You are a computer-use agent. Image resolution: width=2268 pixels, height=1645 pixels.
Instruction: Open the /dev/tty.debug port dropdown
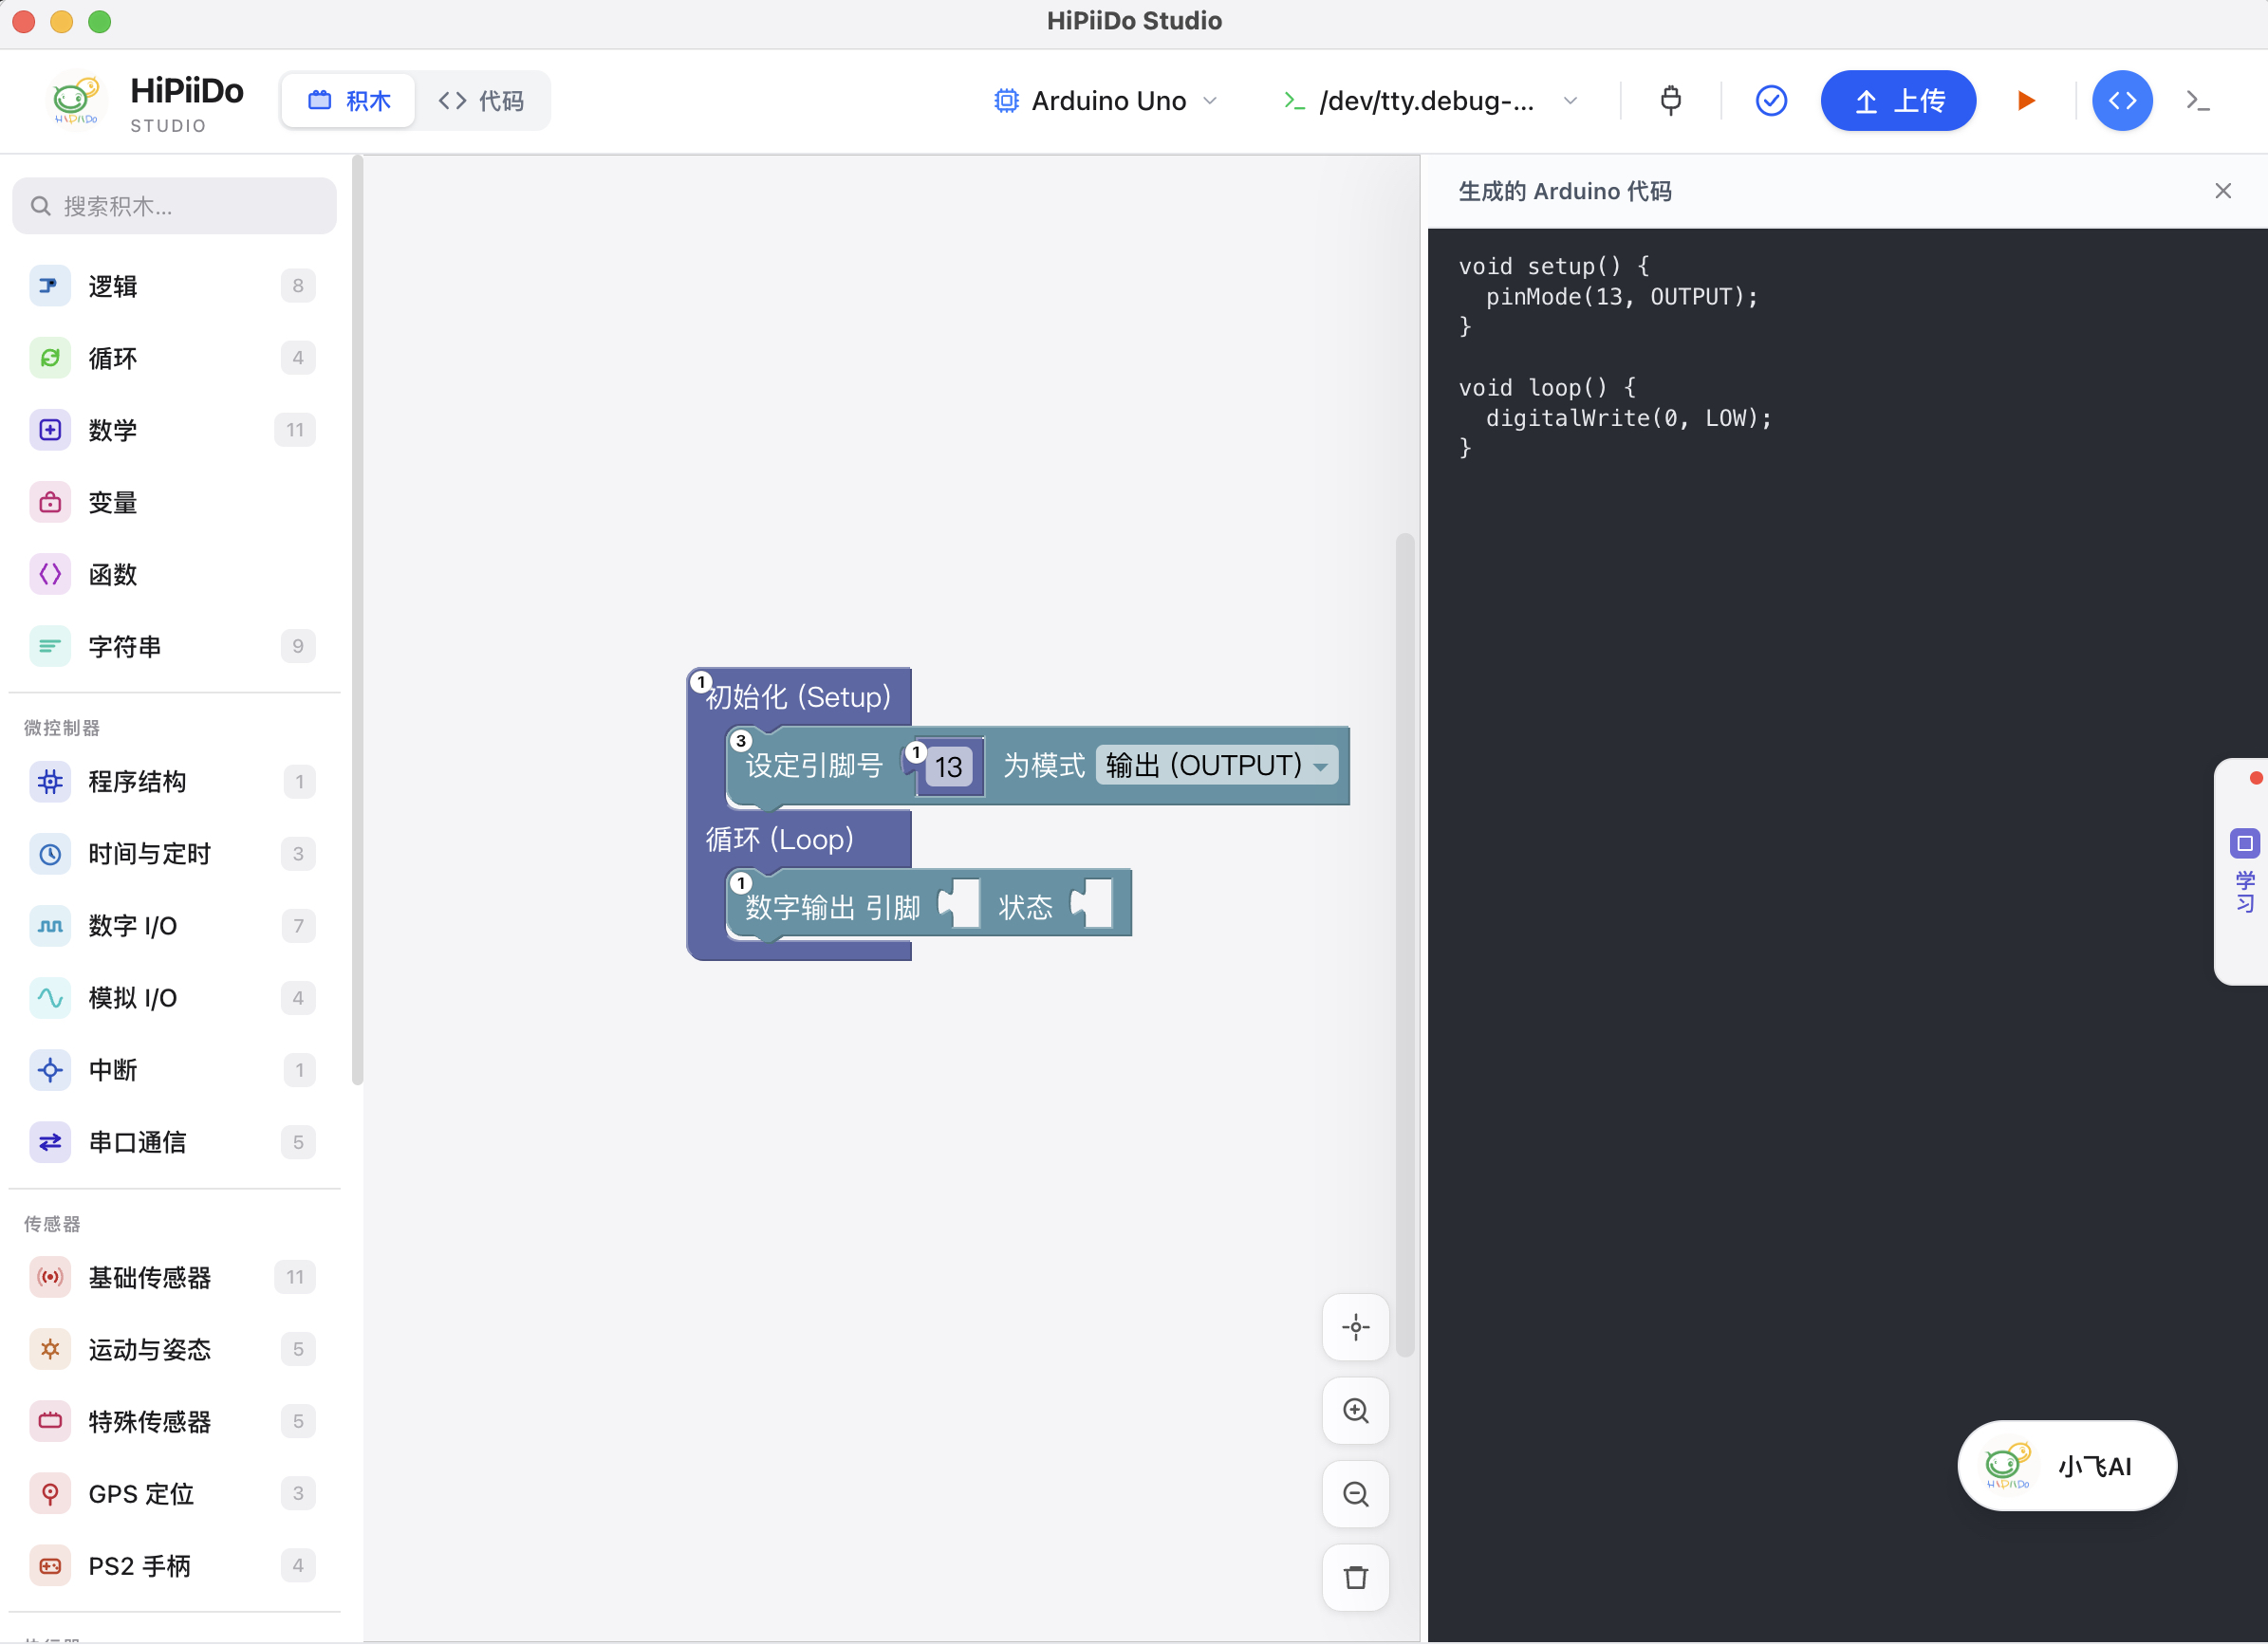coord(1430,100)
